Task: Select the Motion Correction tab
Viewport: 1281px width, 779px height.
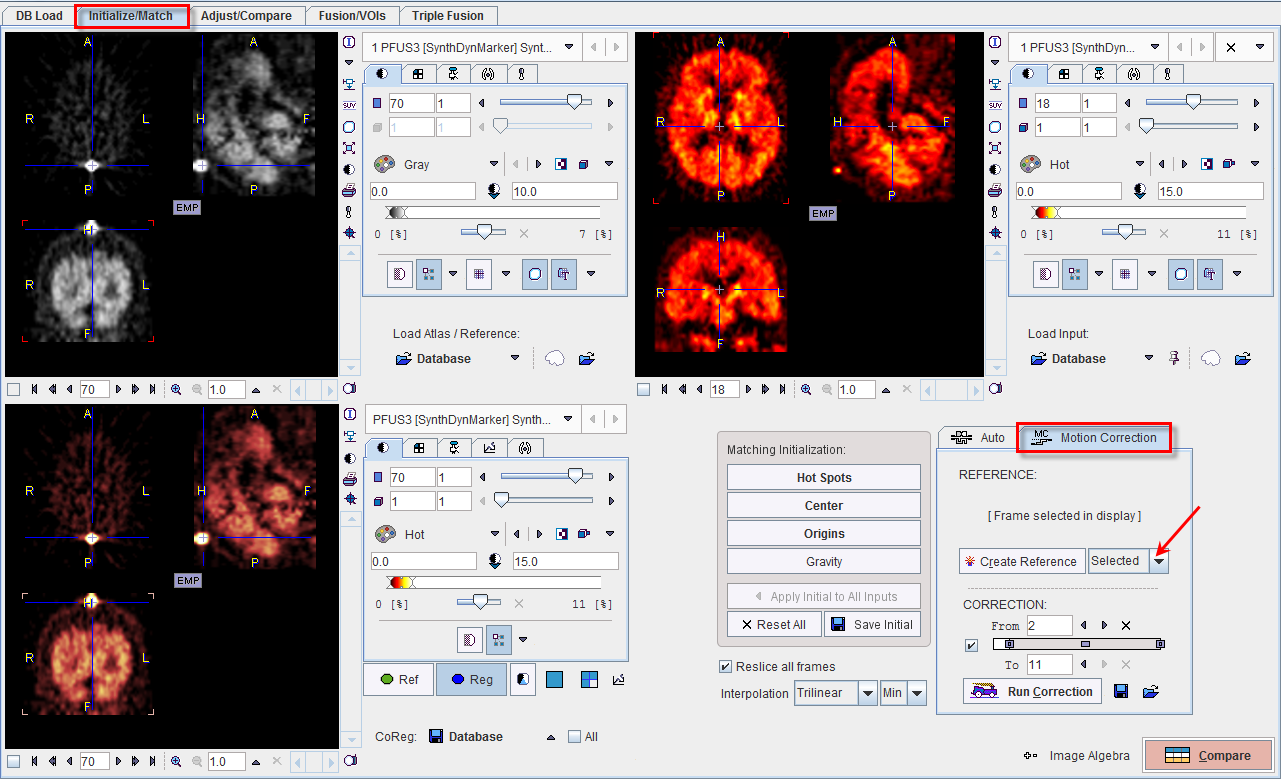Action: (x=1094, y=438)
